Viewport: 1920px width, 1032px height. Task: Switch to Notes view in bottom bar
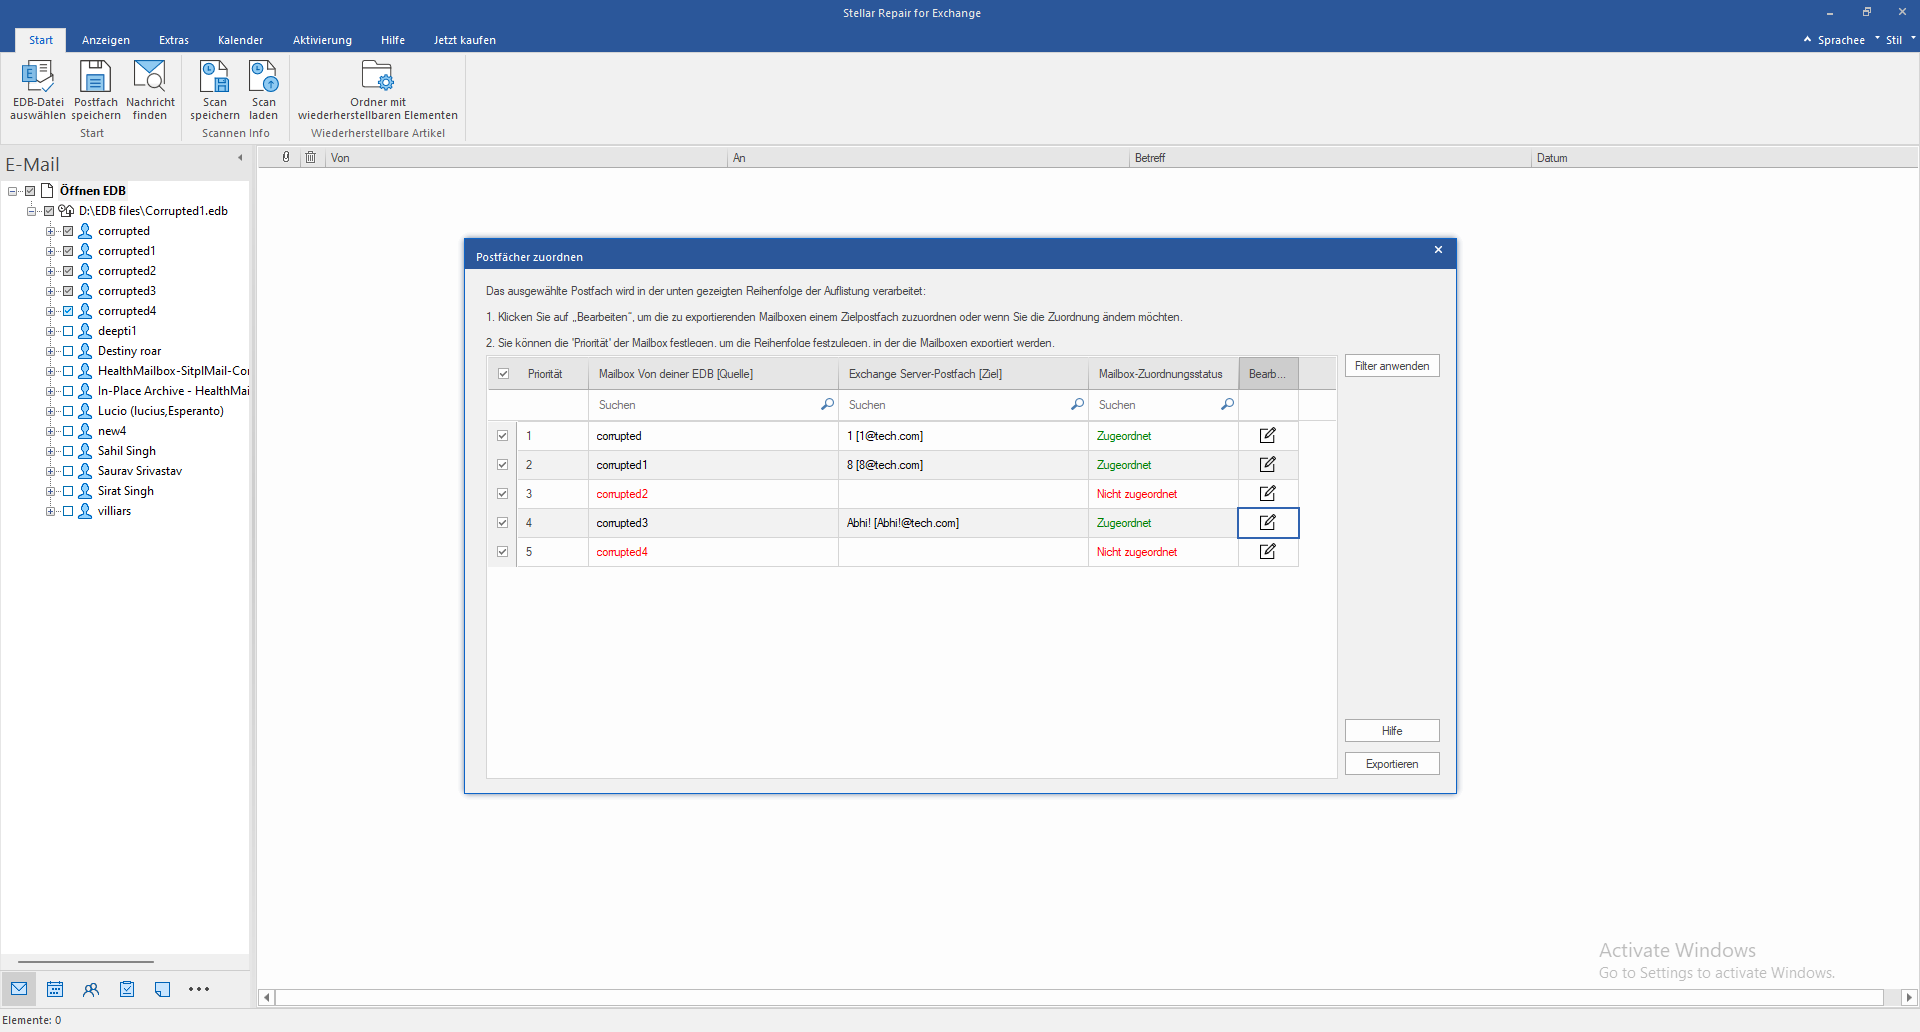pyautogui.click(x=162, y=989)
